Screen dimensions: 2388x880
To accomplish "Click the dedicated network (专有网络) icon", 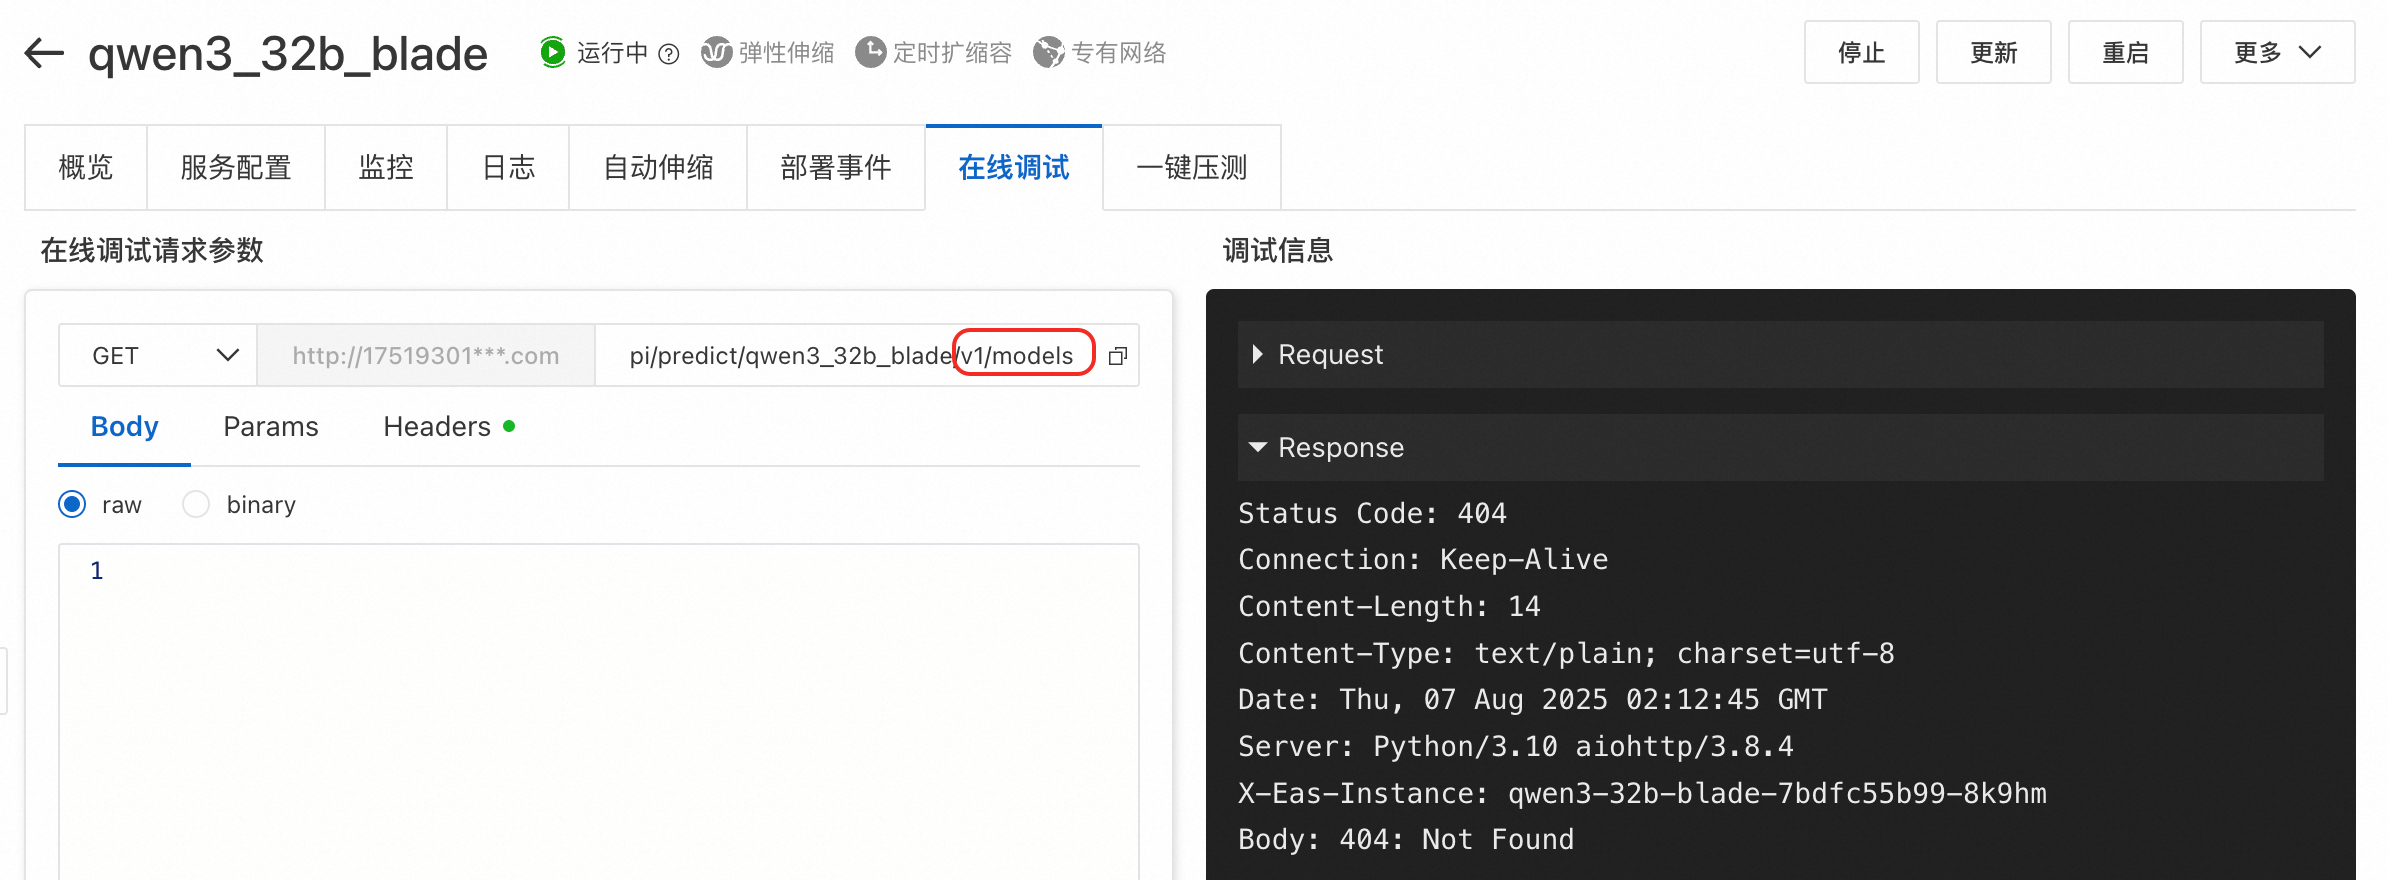I will pyautogui.click(x=1048, y=52).
